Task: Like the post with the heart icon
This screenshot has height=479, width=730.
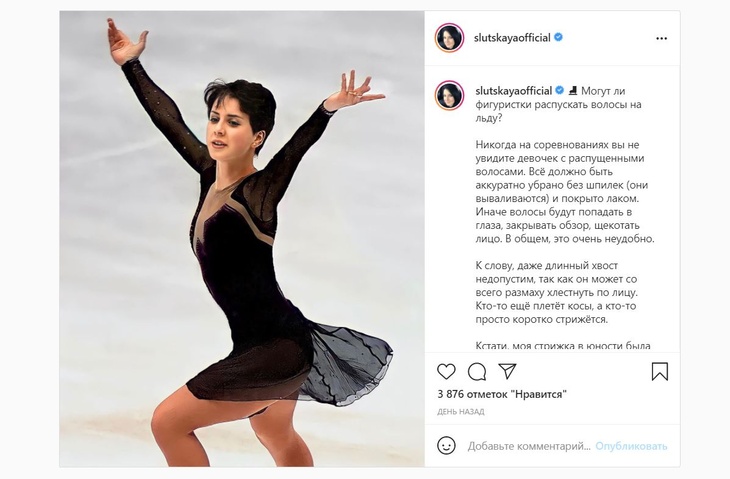Action: click(x=446, y=371)
